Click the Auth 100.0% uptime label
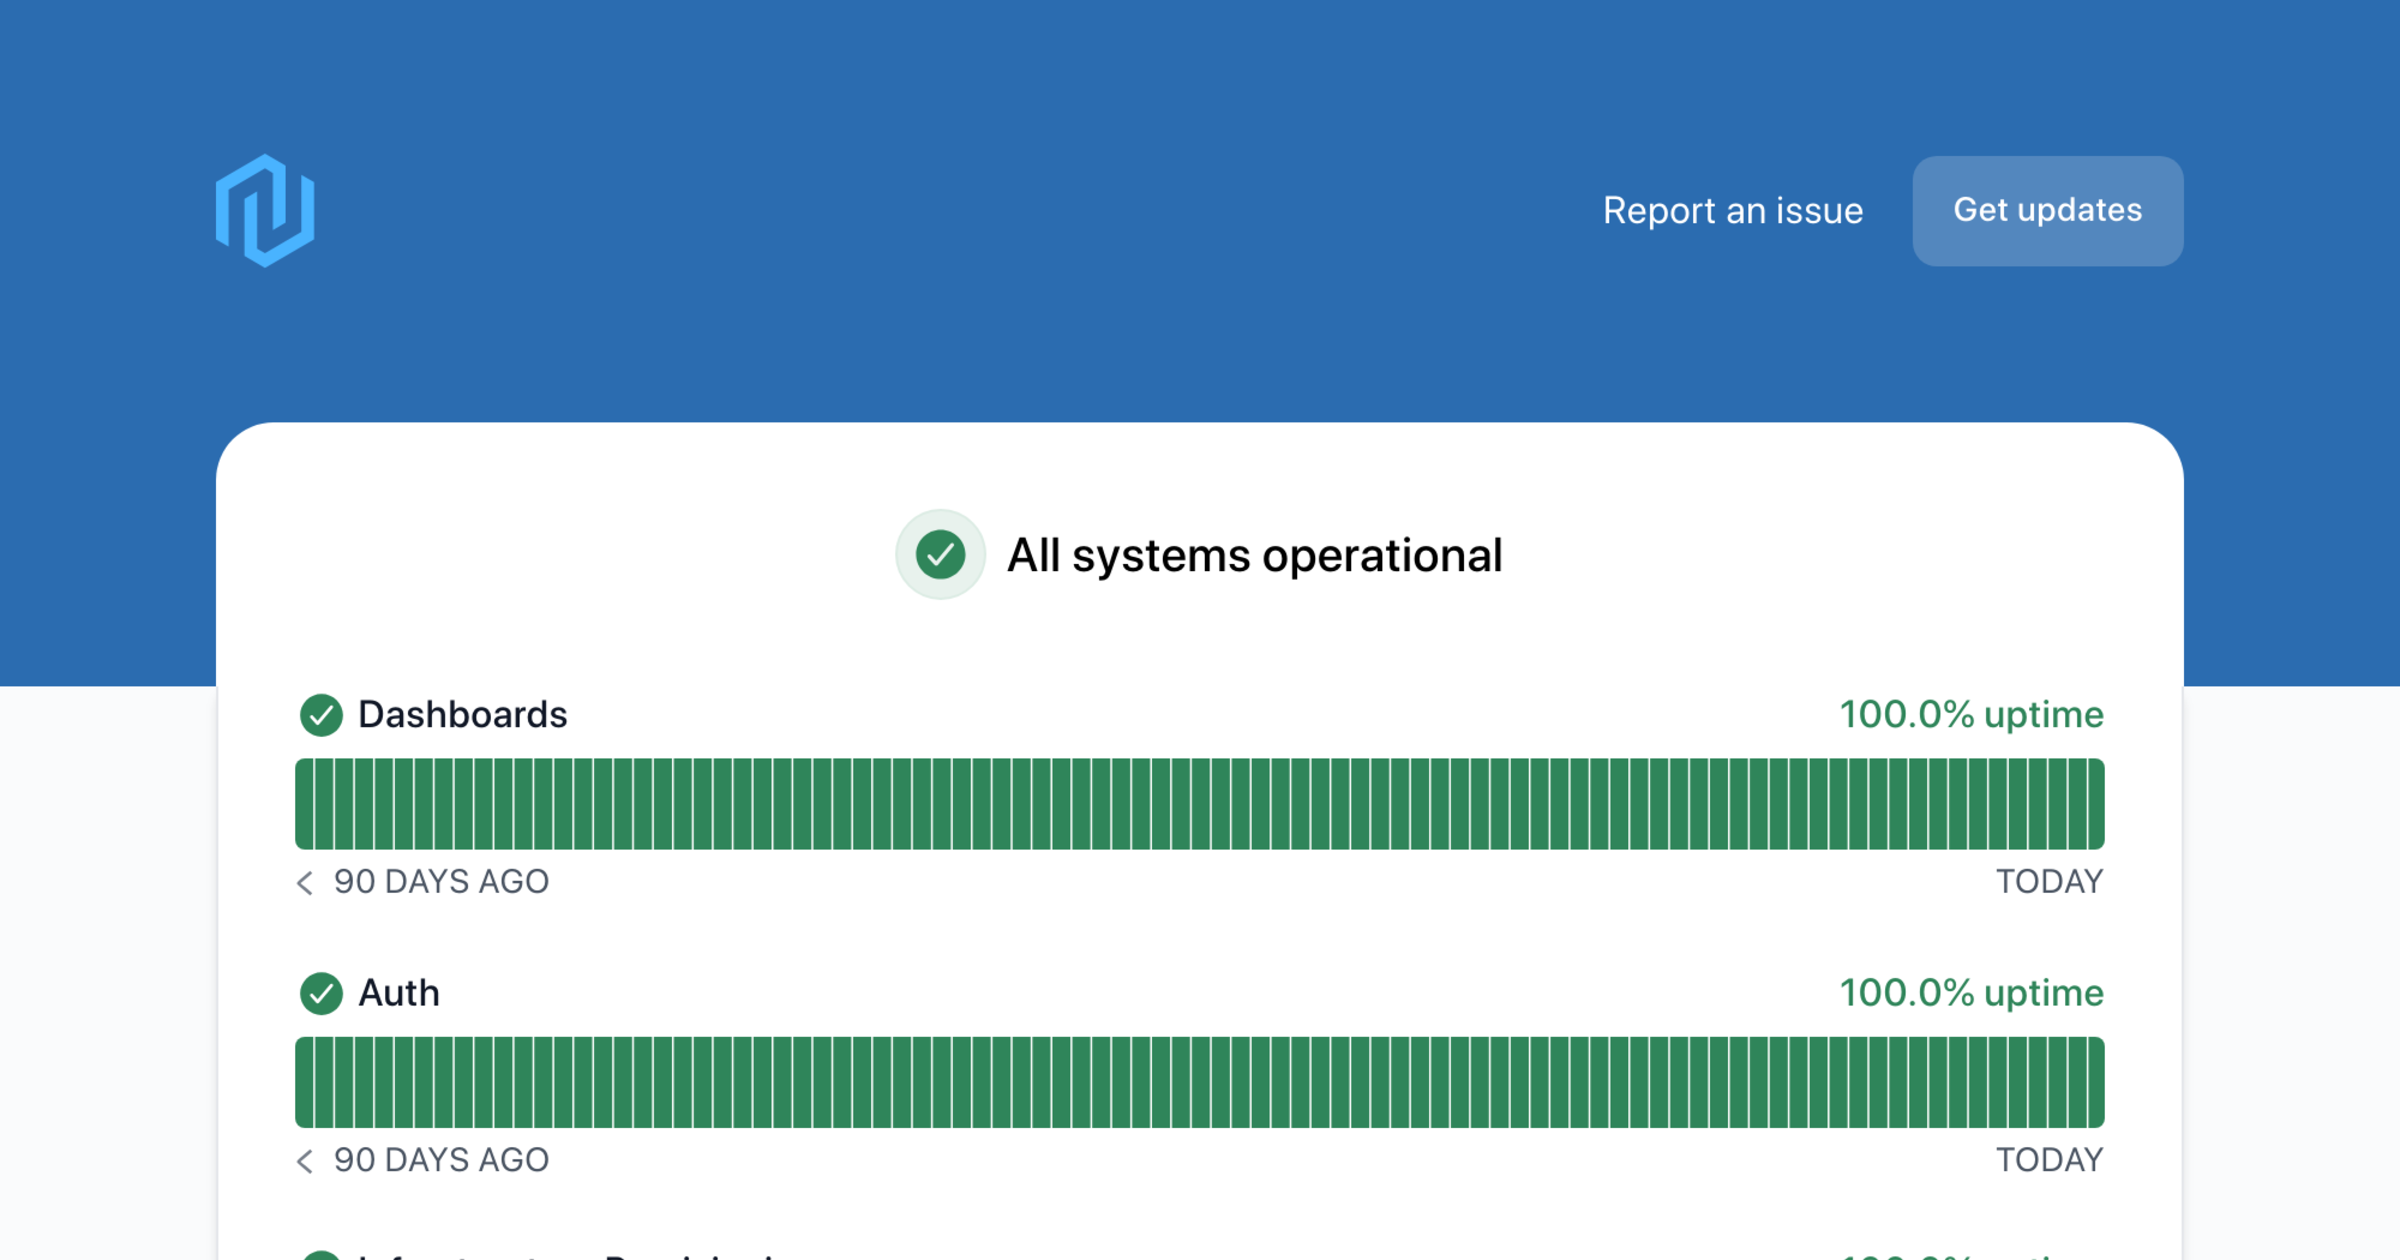The width and height of the screenshot is (2400, 1260). click(x=1971, y=993)
